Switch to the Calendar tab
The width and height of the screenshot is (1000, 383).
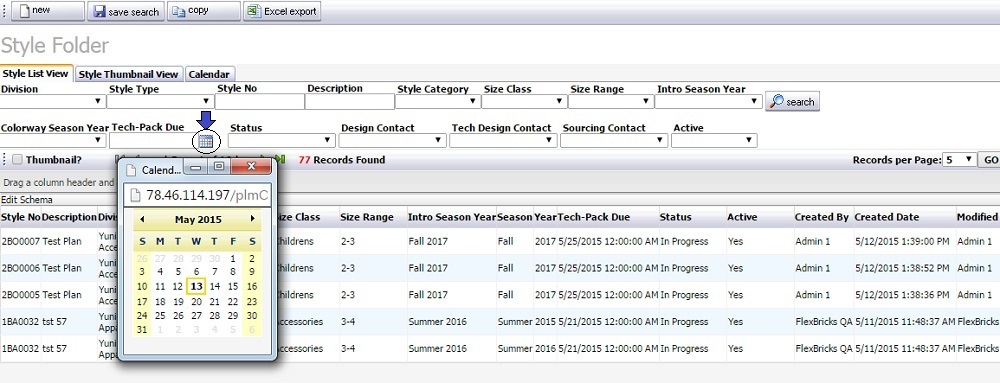pyautogui.click(x=209, y=74)
